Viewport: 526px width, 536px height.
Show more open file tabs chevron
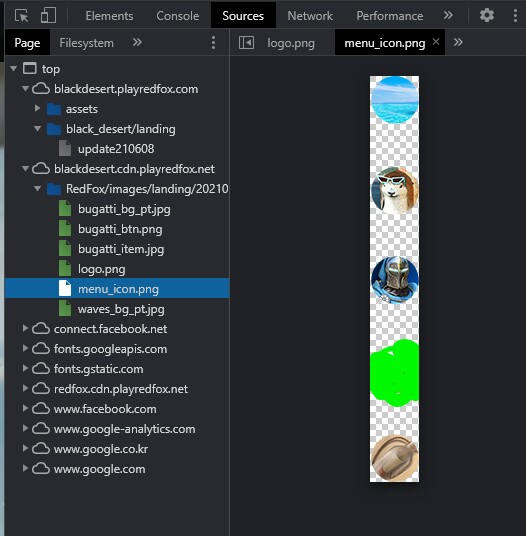[x=458, y=42]
